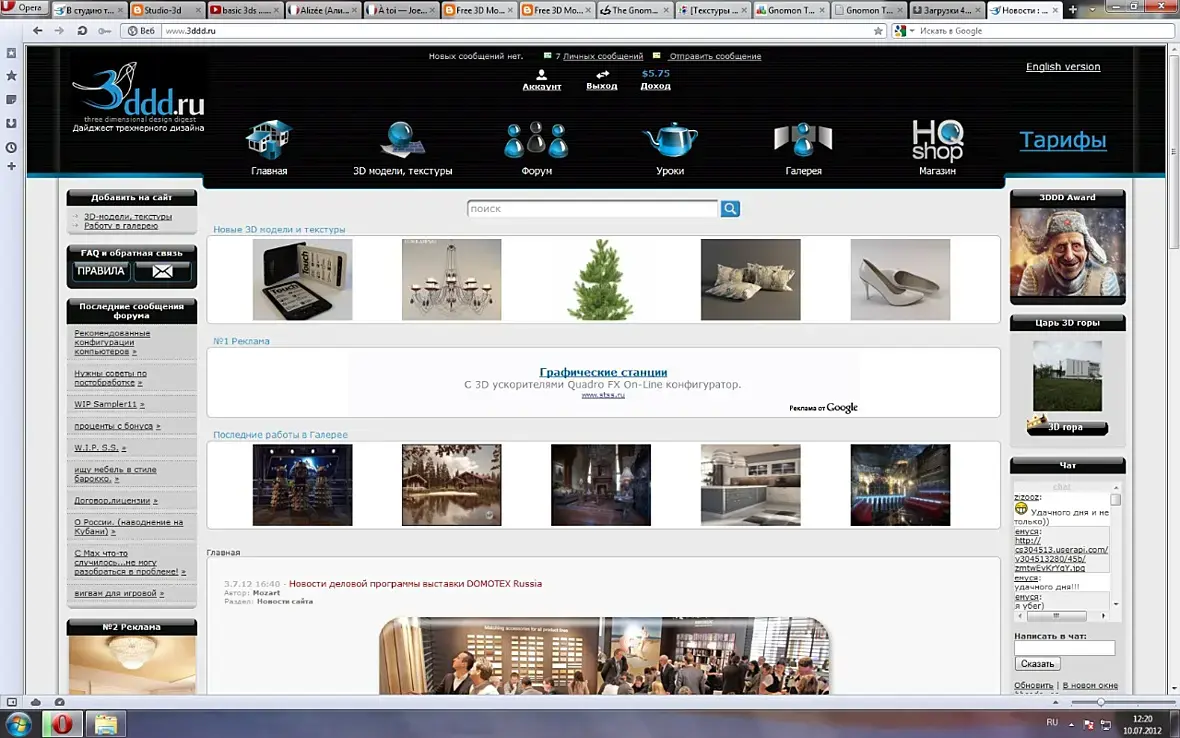Click the 3ddd.ru site logo
Viewport: 1180px width, 738px height.
(x=138, y=98)
